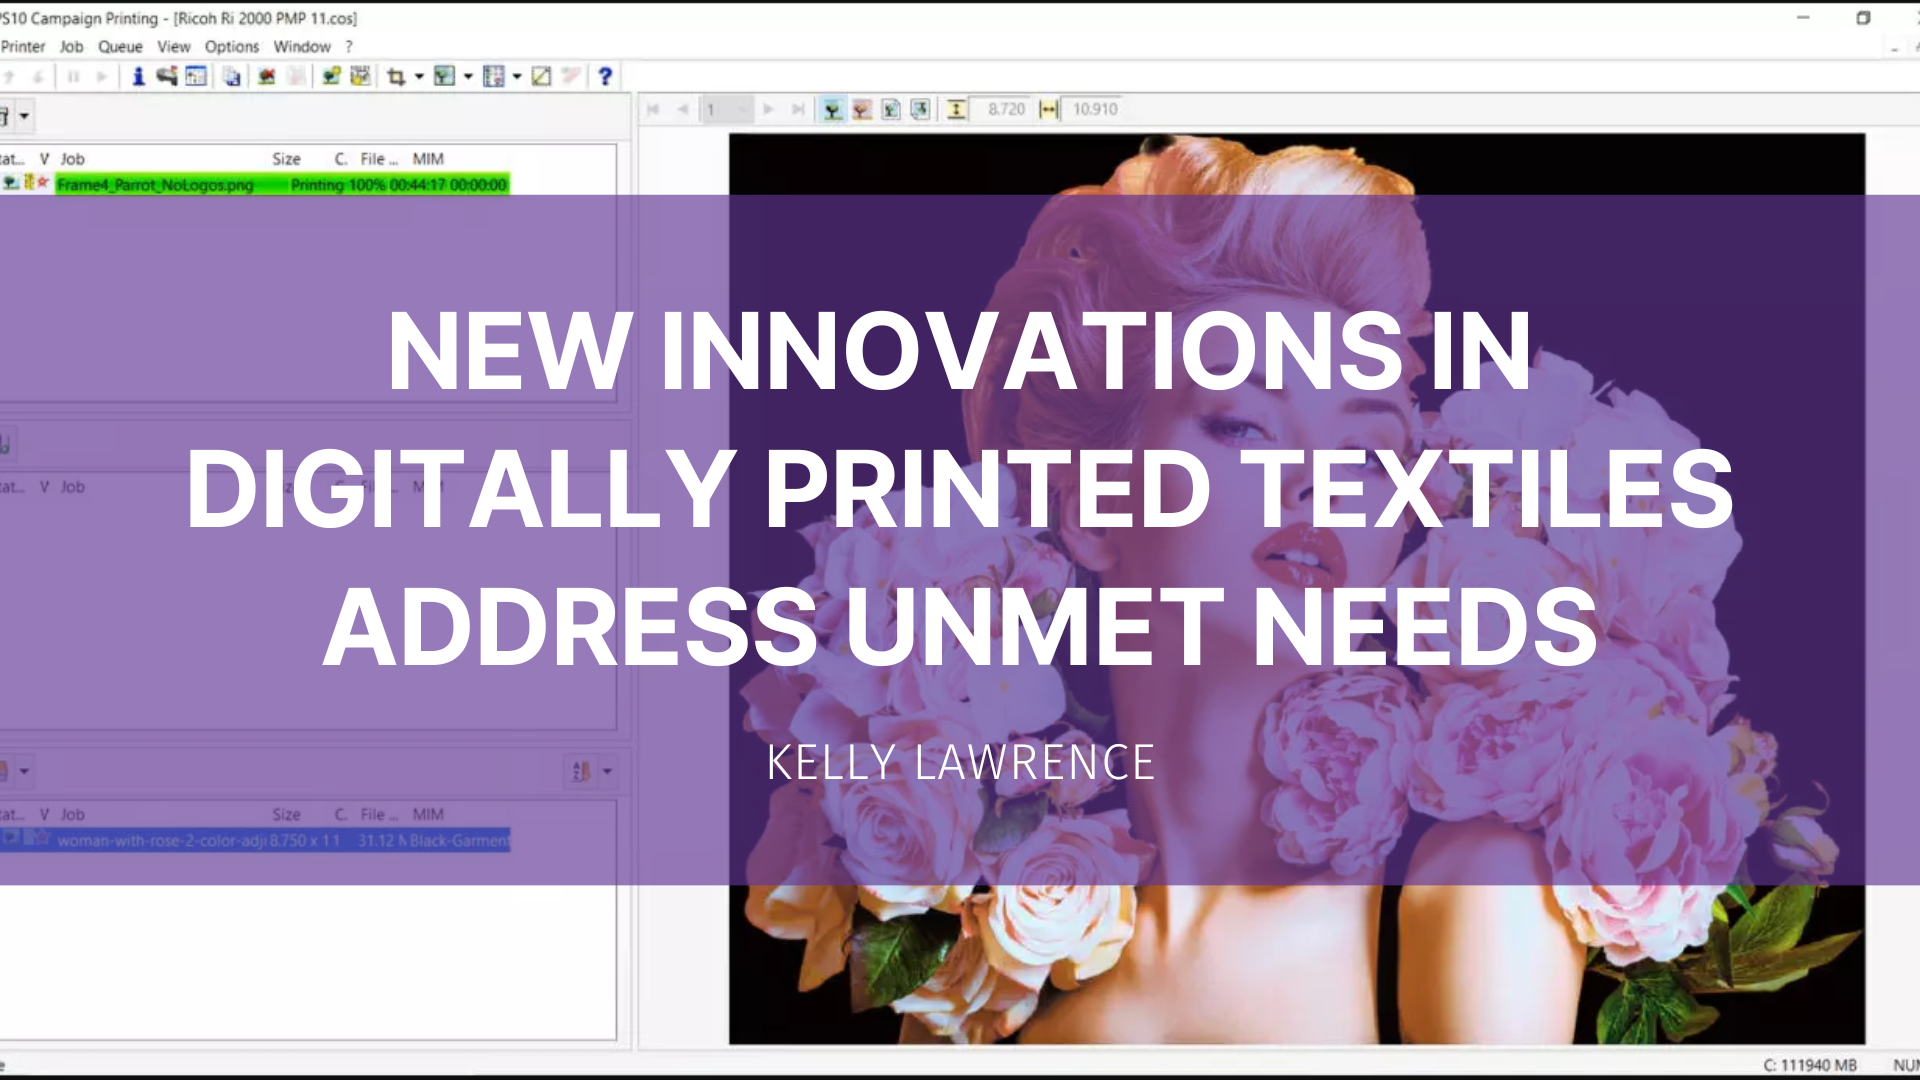Click the import image toolbar icon
1920x1080 pixels.
(331, 76)
